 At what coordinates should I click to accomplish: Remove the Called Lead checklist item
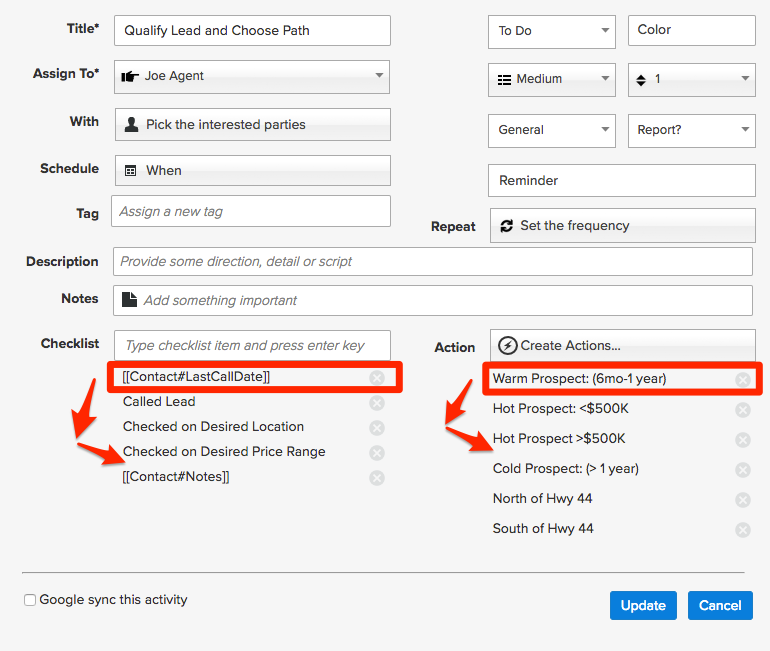click(x=377, y=403)
